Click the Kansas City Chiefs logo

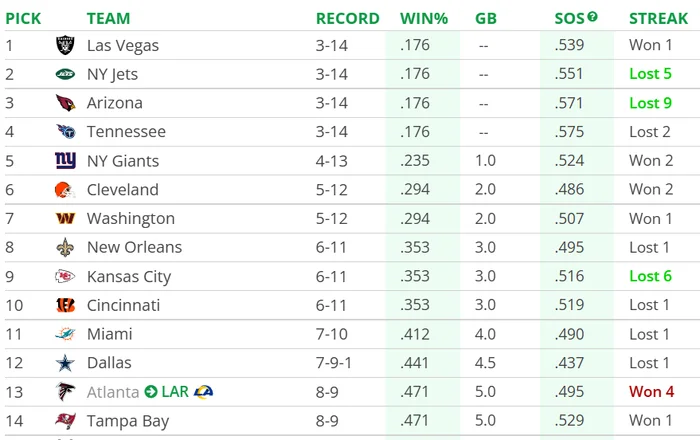point(65,277)
